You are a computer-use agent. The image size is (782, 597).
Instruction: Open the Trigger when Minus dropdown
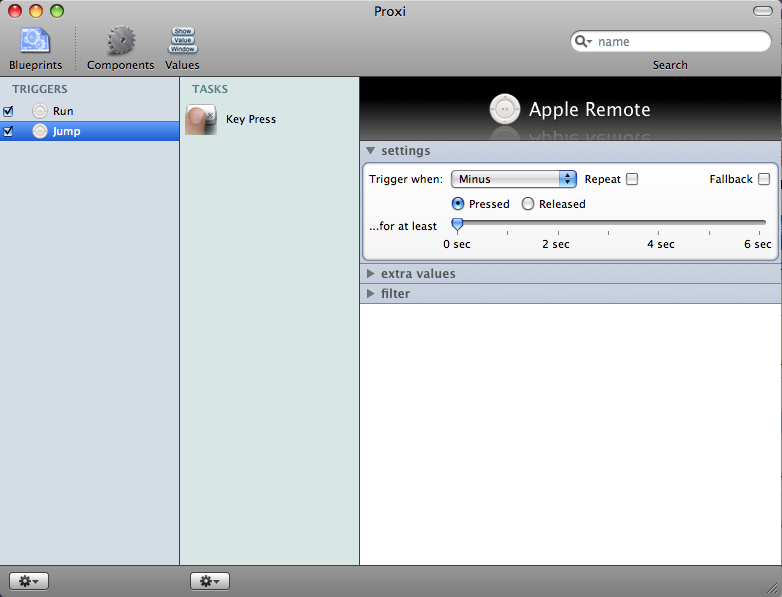514,179
